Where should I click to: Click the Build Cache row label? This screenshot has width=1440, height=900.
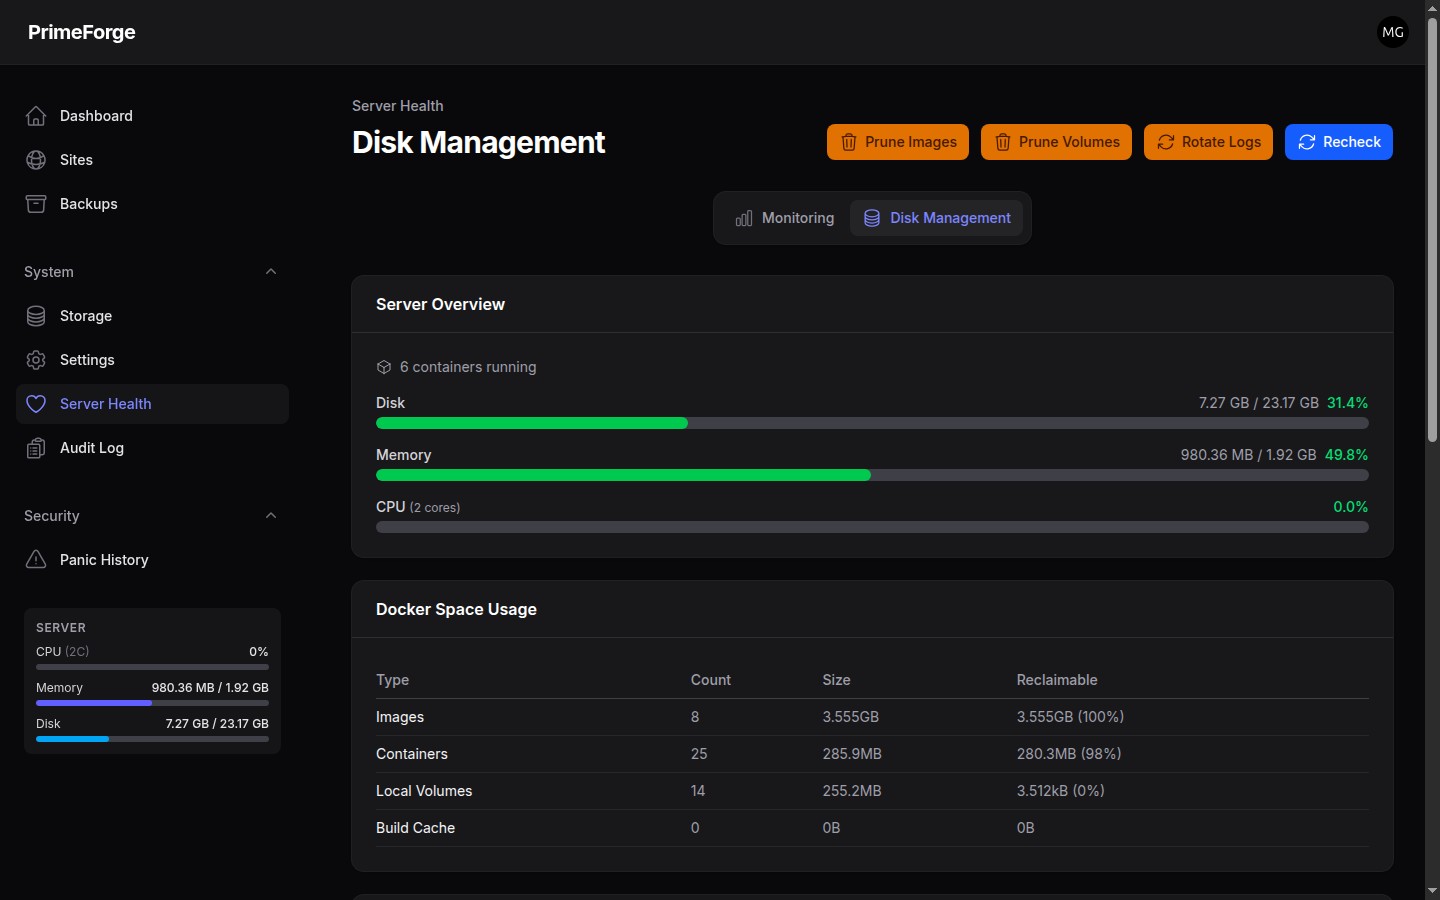point(416,828)
